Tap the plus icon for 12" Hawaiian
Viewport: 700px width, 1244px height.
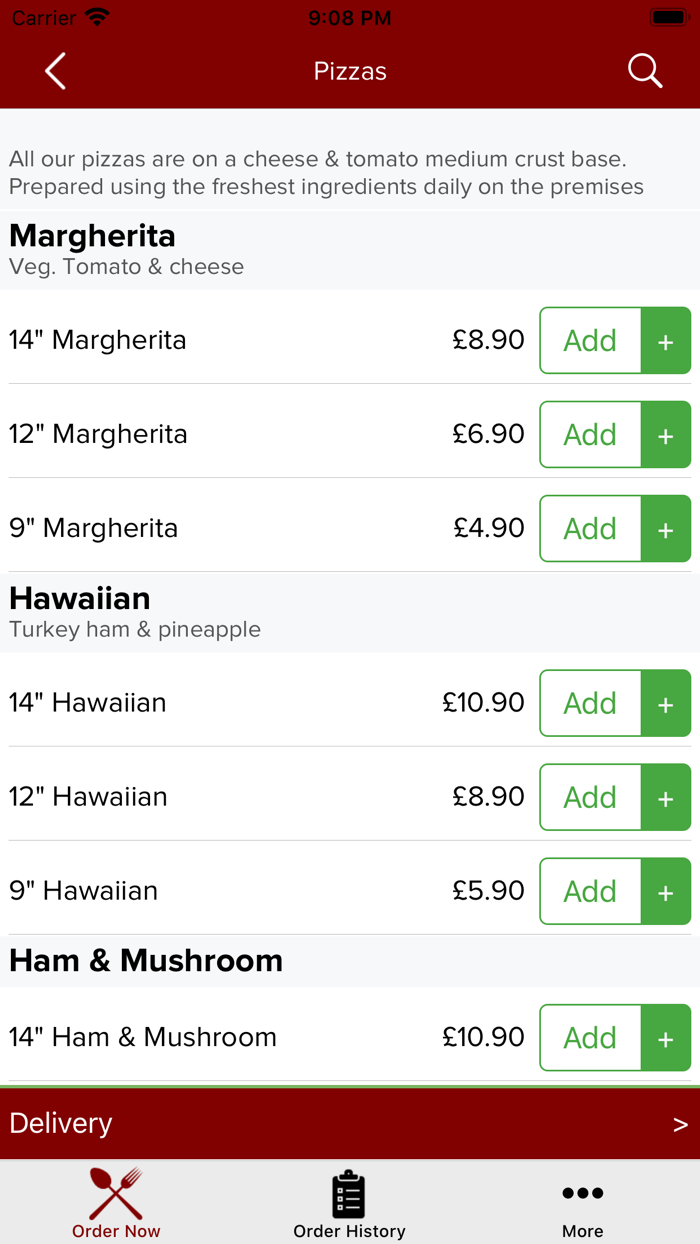pyautogui.click(x=665, y=797)
